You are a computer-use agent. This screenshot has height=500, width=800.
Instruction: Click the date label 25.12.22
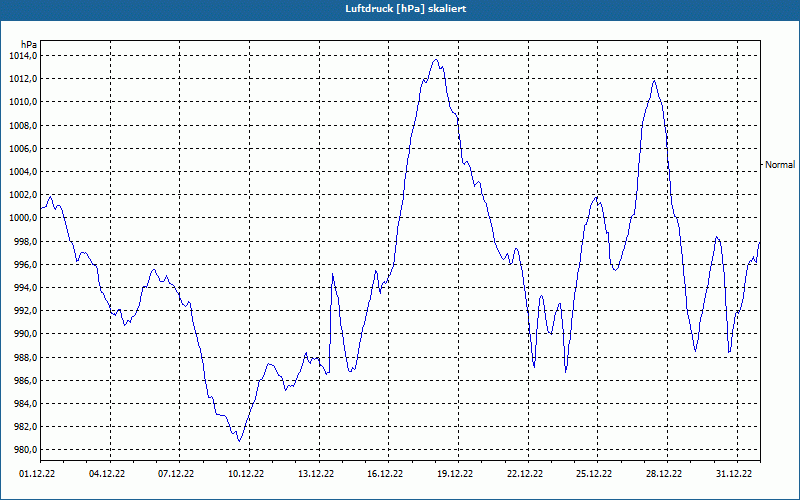[x=594, y=474]
